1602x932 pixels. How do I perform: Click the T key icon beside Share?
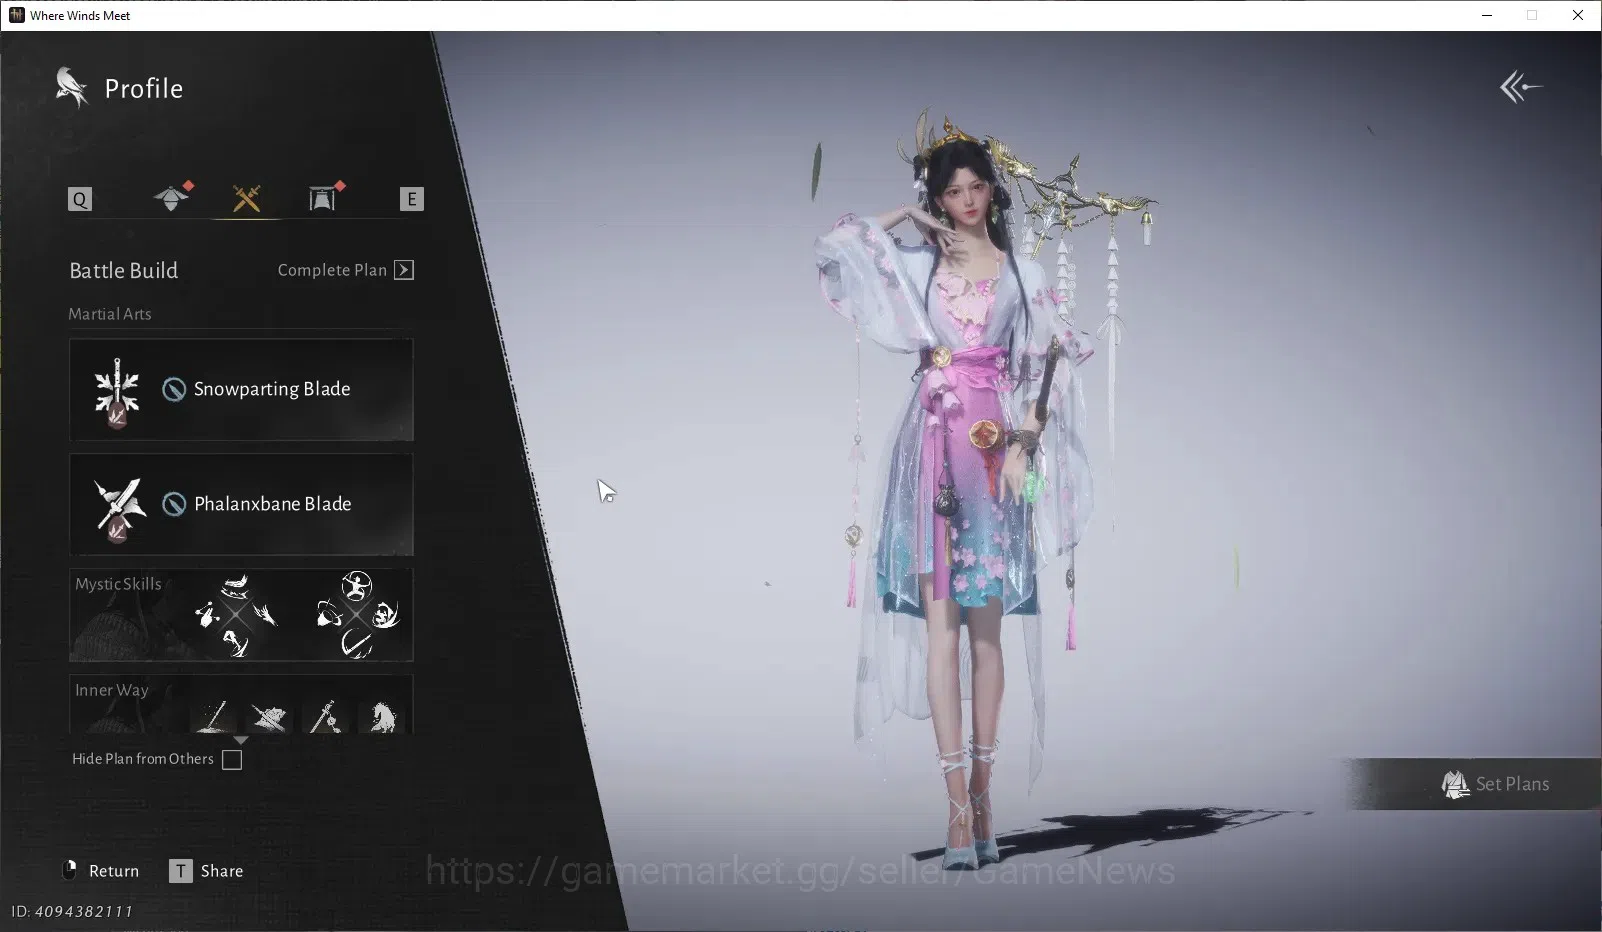click(180, 871)
